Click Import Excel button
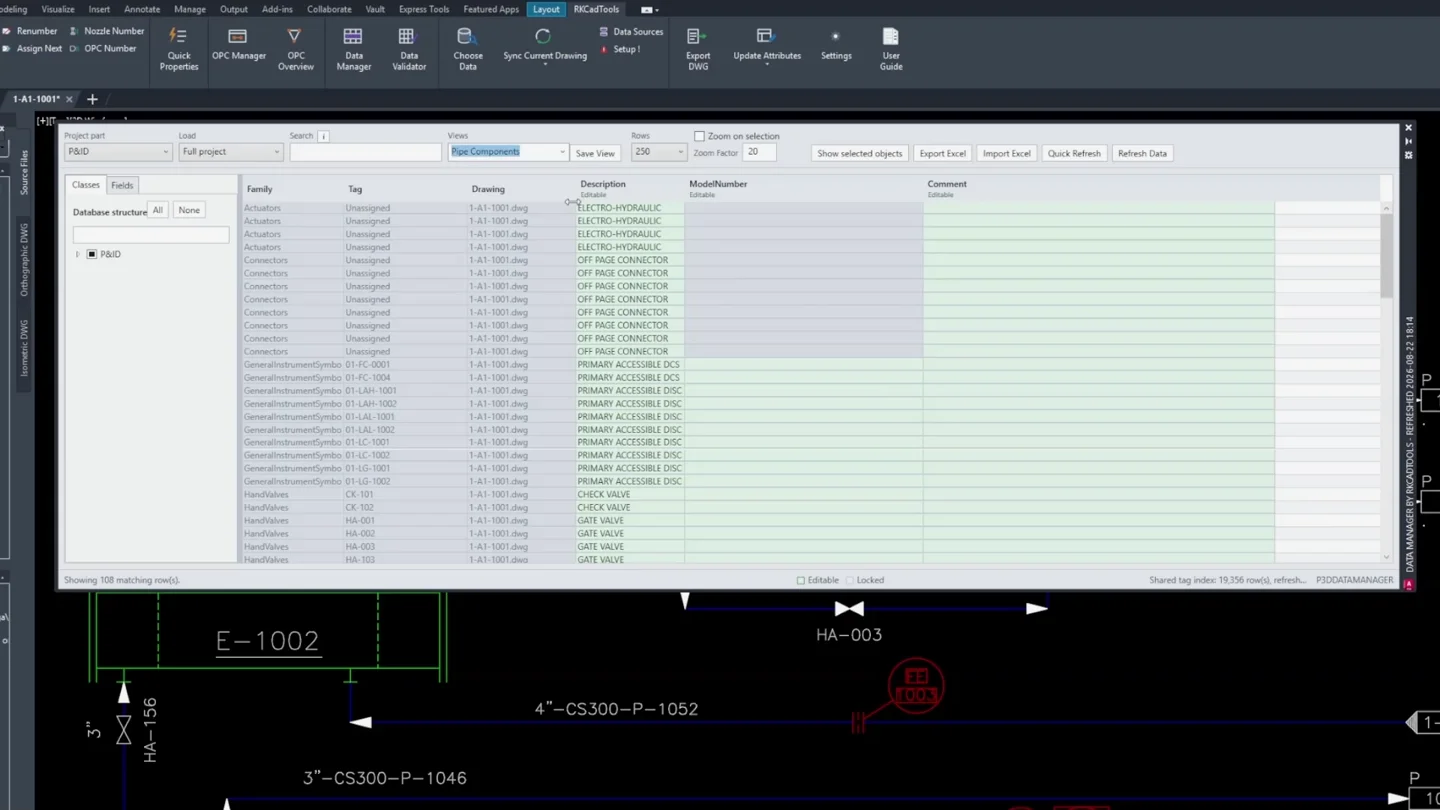The height and width of the screenshot is (810, 1440). (x=1006, y=153)
